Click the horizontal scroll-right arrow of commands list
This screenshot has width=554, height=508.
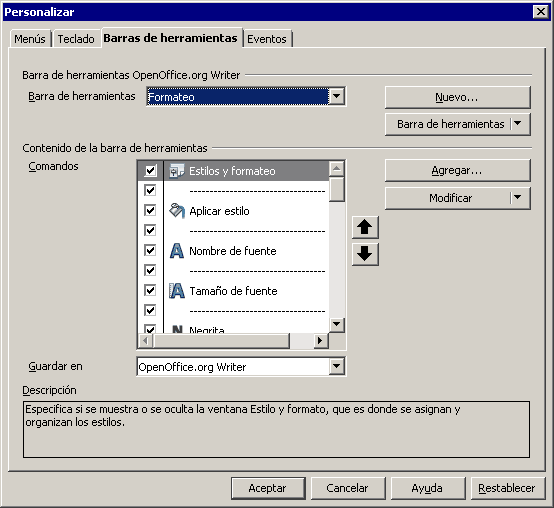point(321,341)
